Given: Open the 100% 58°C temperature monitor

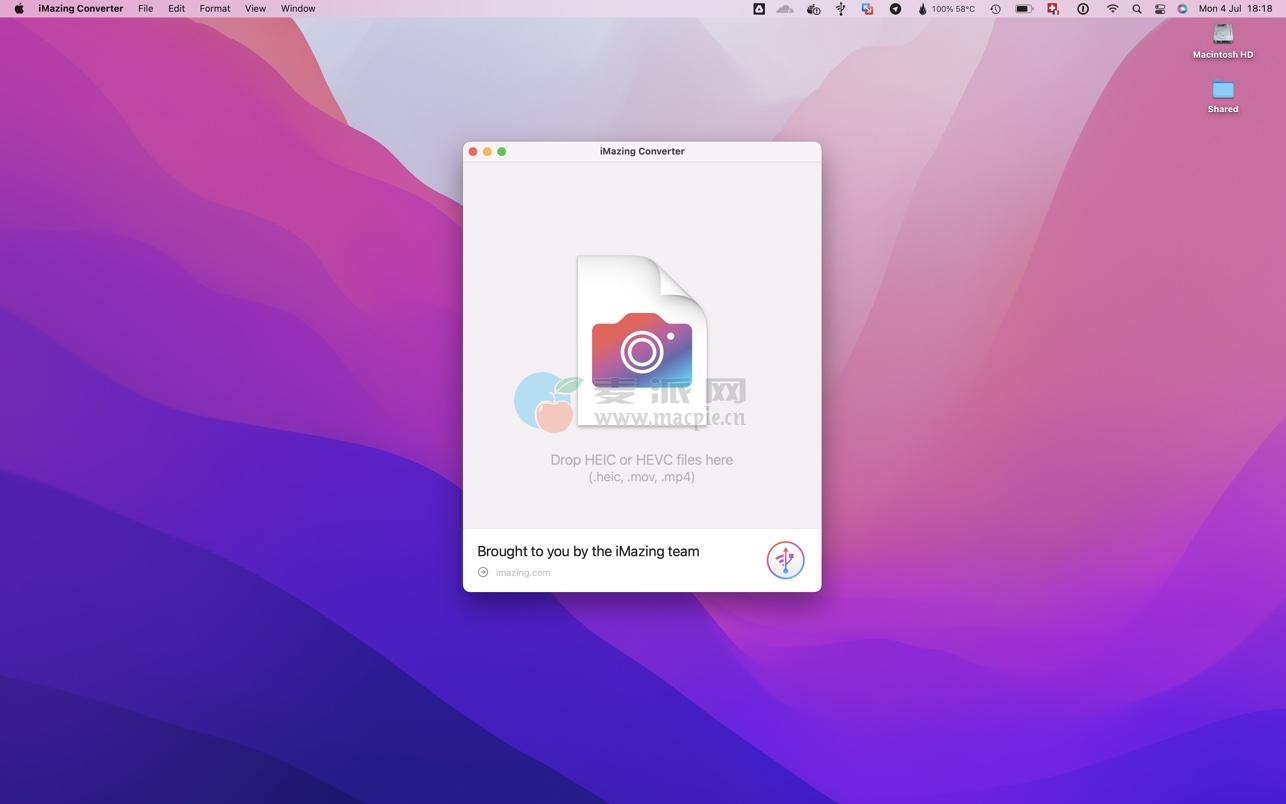Looking at the screenshot, I should 946,9.
